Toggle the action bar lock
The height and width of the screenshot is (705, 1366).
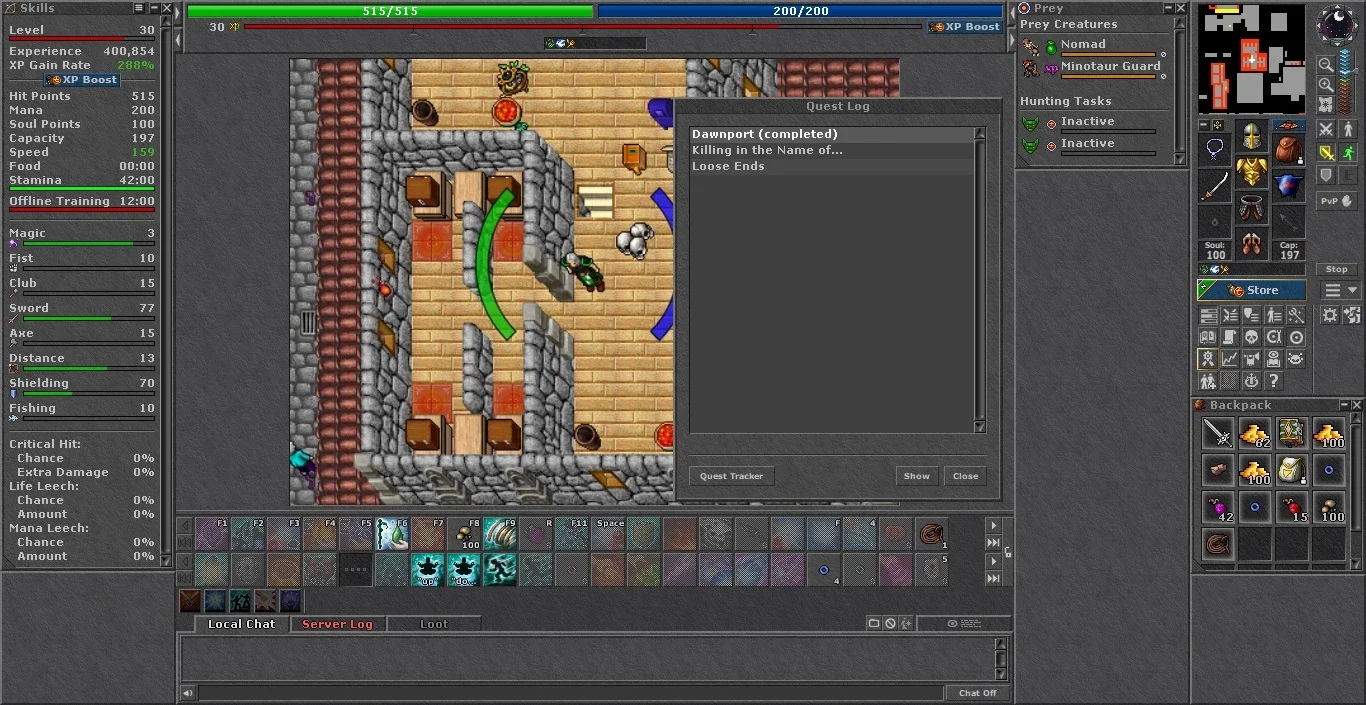1008,552
